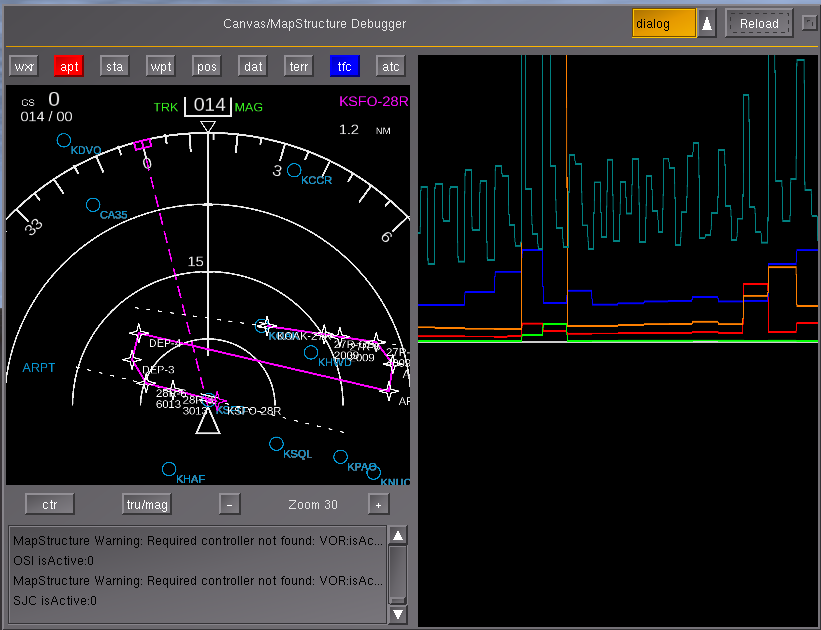Toggle the pos position layer
The height and width of the screenshot is (630, 821).
(207, 67)
